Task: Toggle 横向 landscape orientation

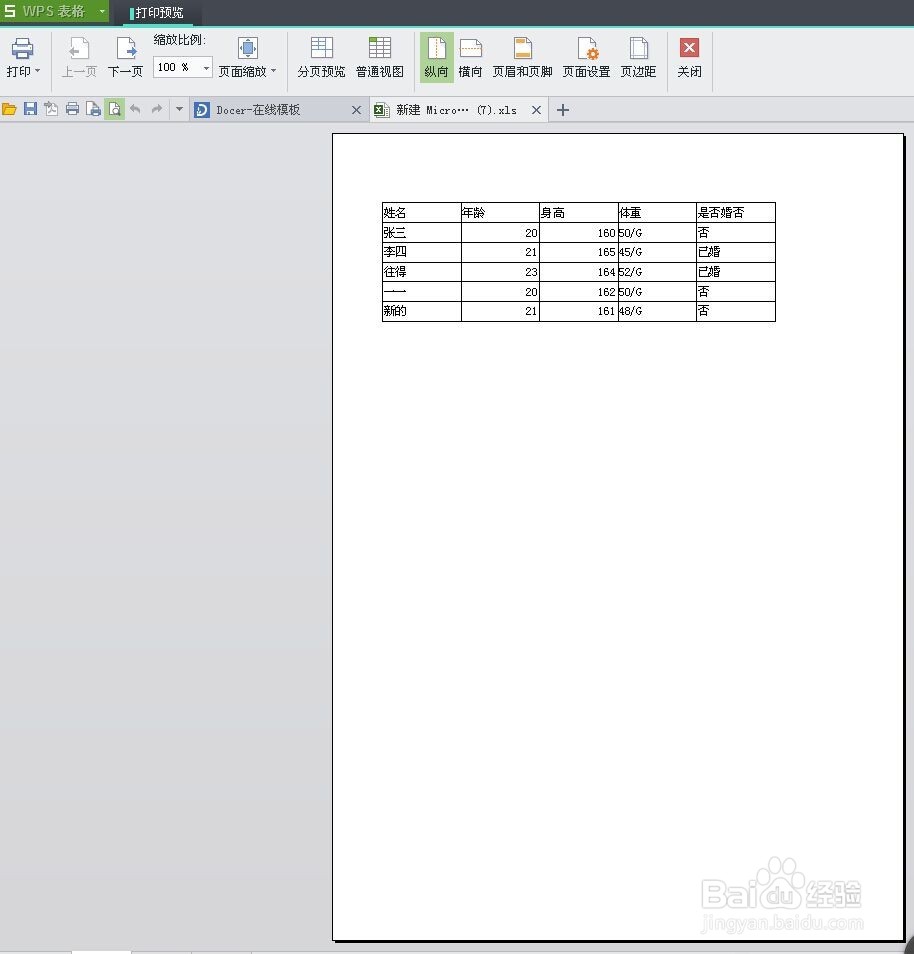Action: pyautogui.click(x=470, y=58)
